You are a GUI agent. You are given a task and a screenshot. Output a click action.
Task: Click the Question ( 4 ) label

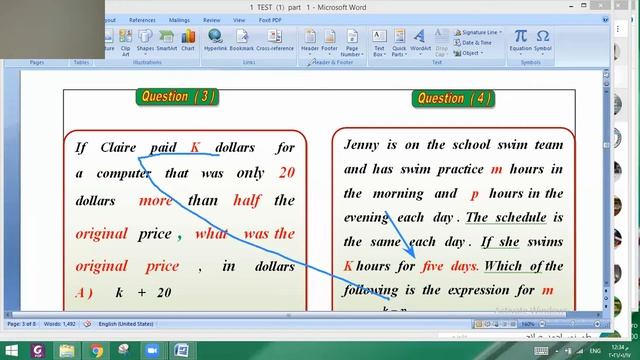click(x=453, y=98)
